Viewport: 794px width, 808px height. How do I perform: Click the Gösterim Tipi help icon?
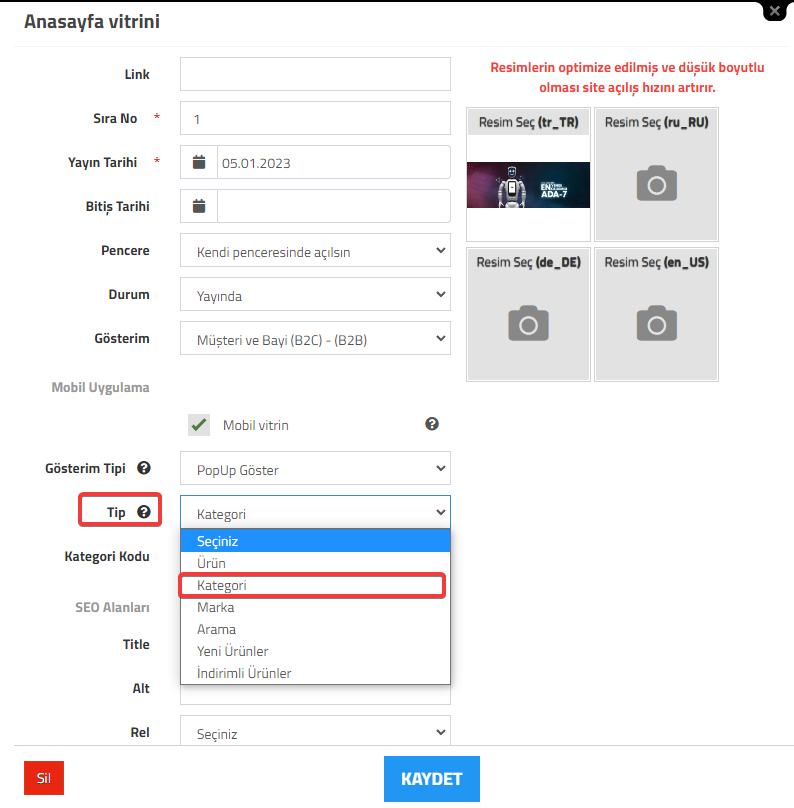[x=144, y=468]
